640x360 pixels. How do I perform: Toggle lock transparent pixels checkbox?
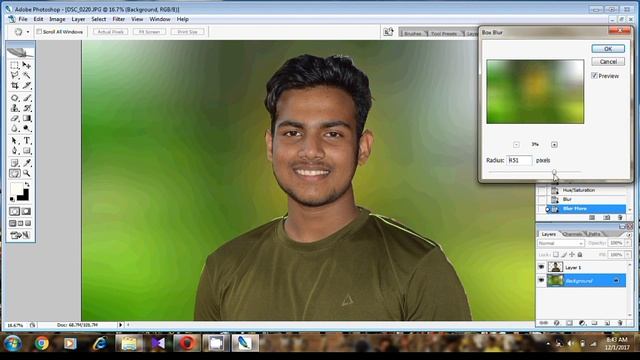(556, 255)
